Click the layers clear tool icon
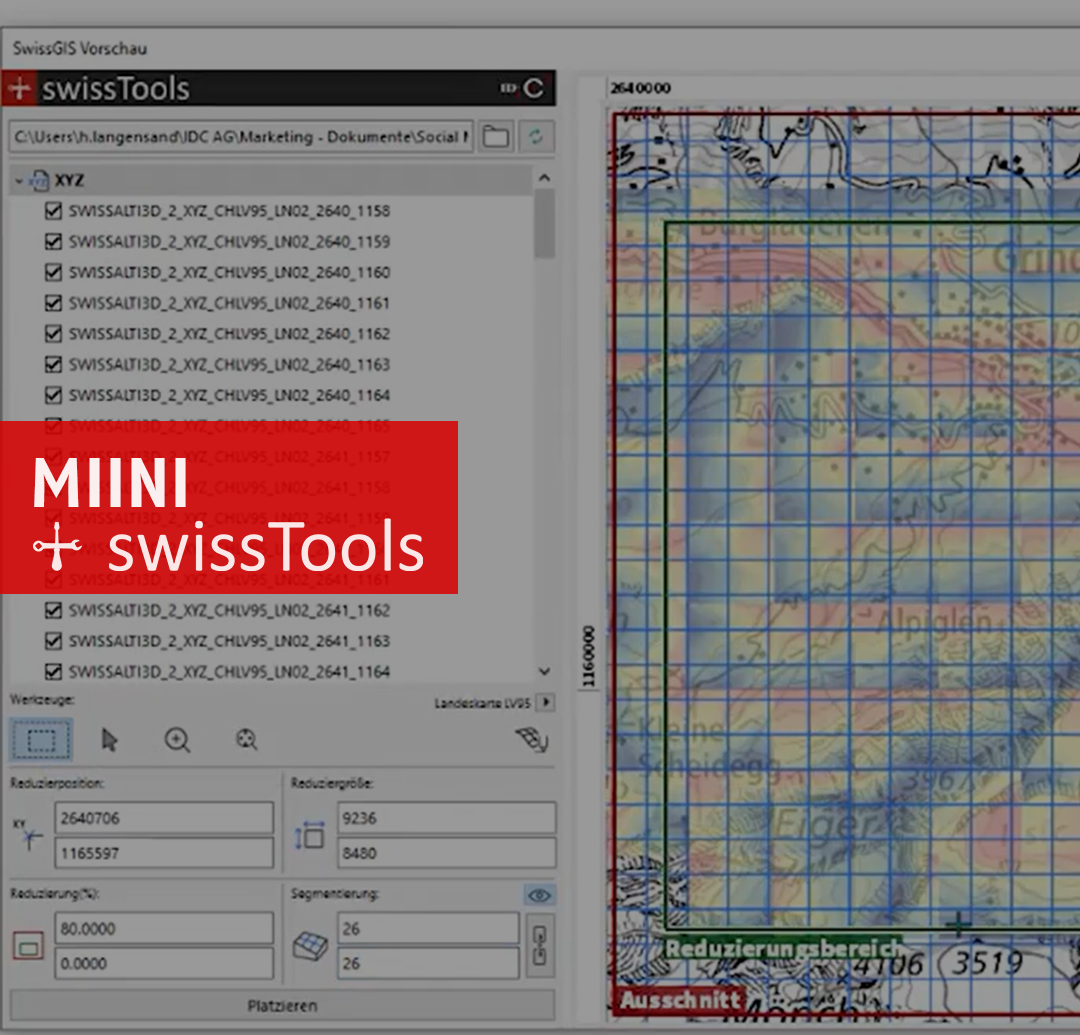Screen dimensions: 1080x1035 [532, 740]
